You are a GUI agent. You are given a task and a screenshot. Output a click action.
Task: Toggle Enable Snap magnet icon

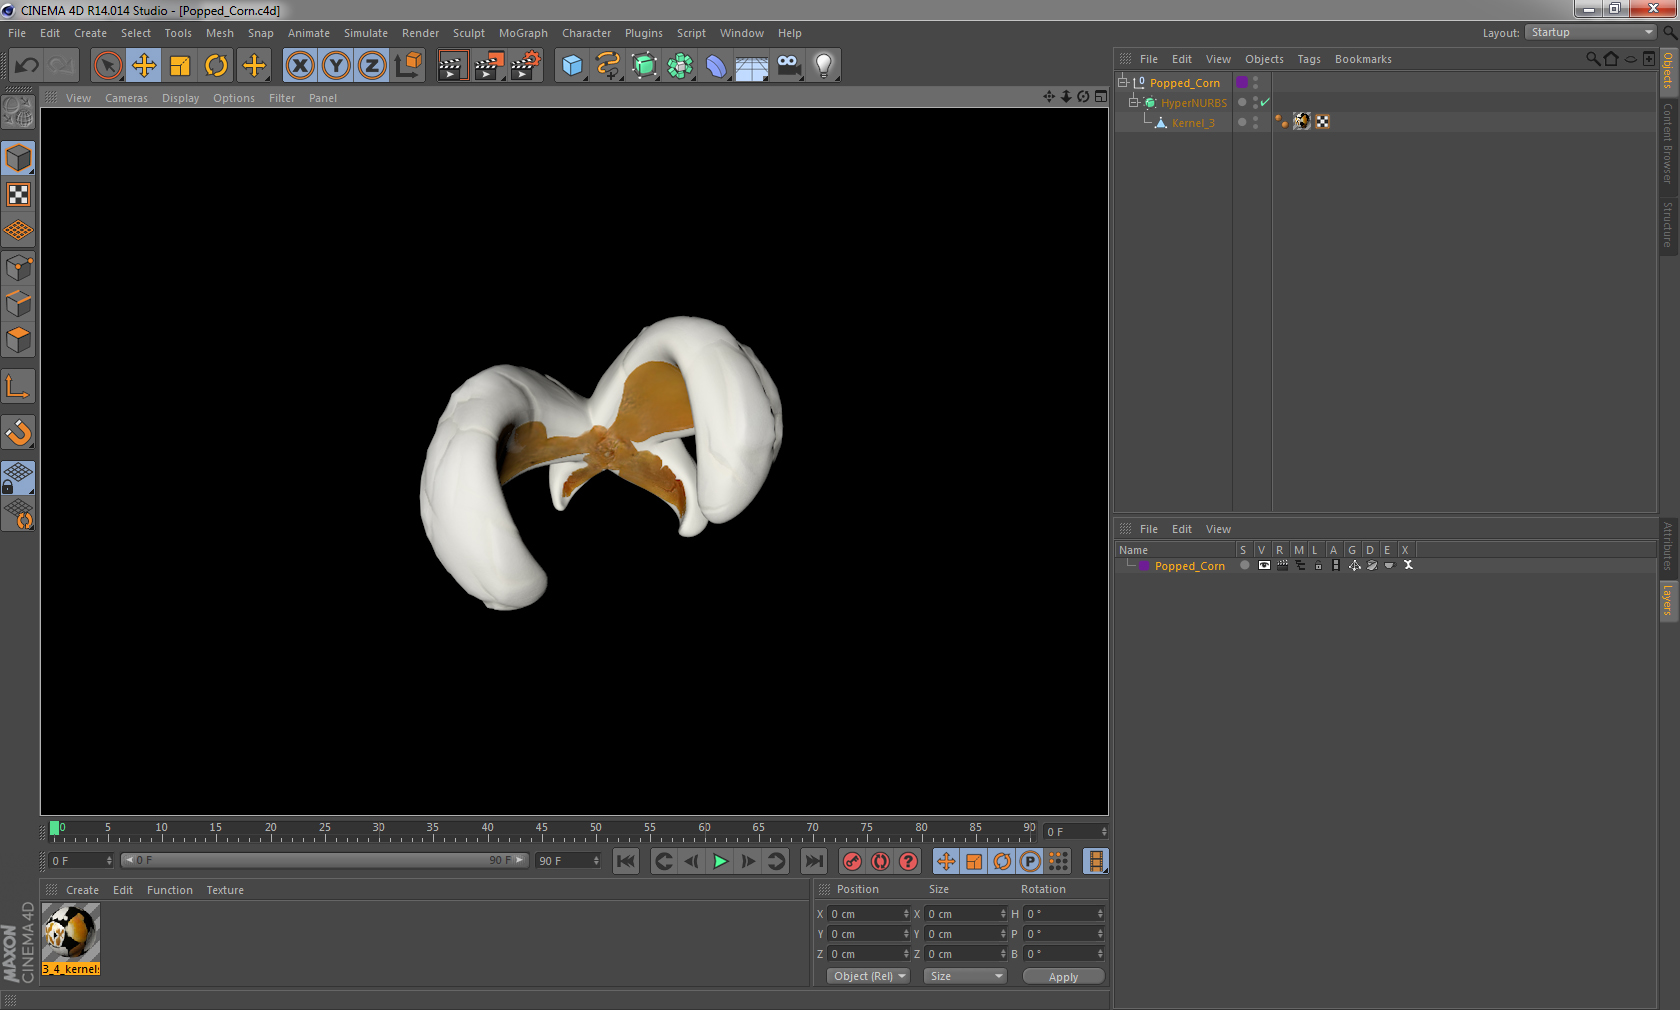(x=18, y=433)
